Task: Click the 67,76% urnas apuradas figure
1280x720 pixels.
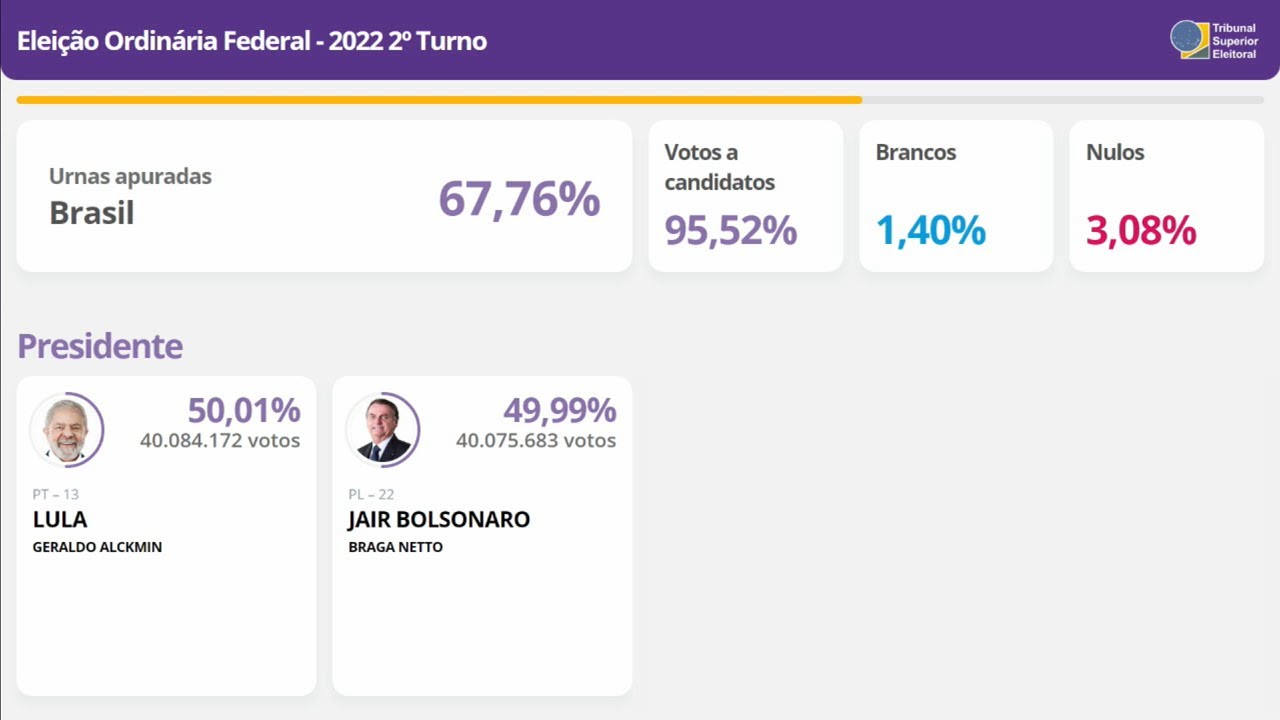Action: 519,198
